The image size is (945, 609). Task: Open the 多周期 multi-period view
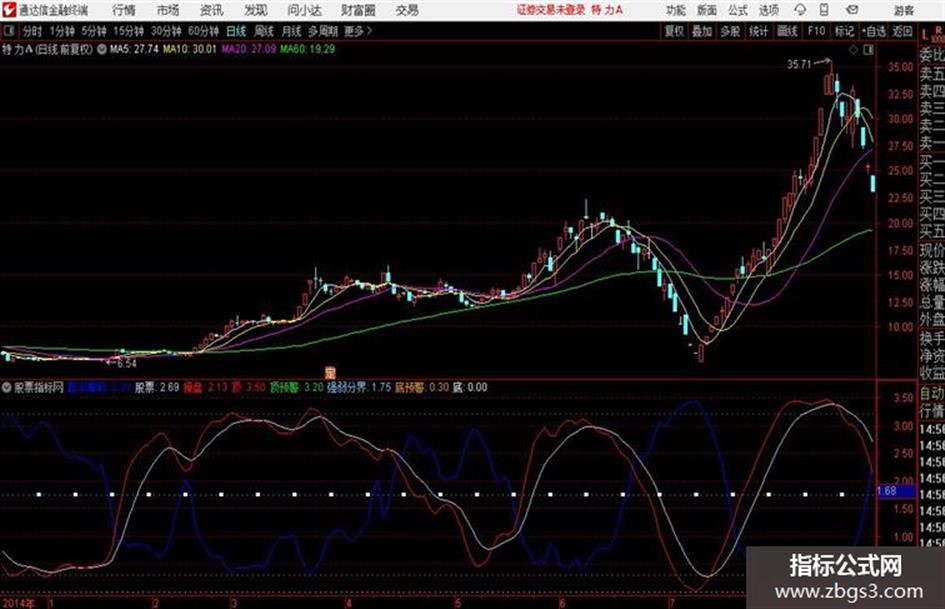click(x=323, y=31)
